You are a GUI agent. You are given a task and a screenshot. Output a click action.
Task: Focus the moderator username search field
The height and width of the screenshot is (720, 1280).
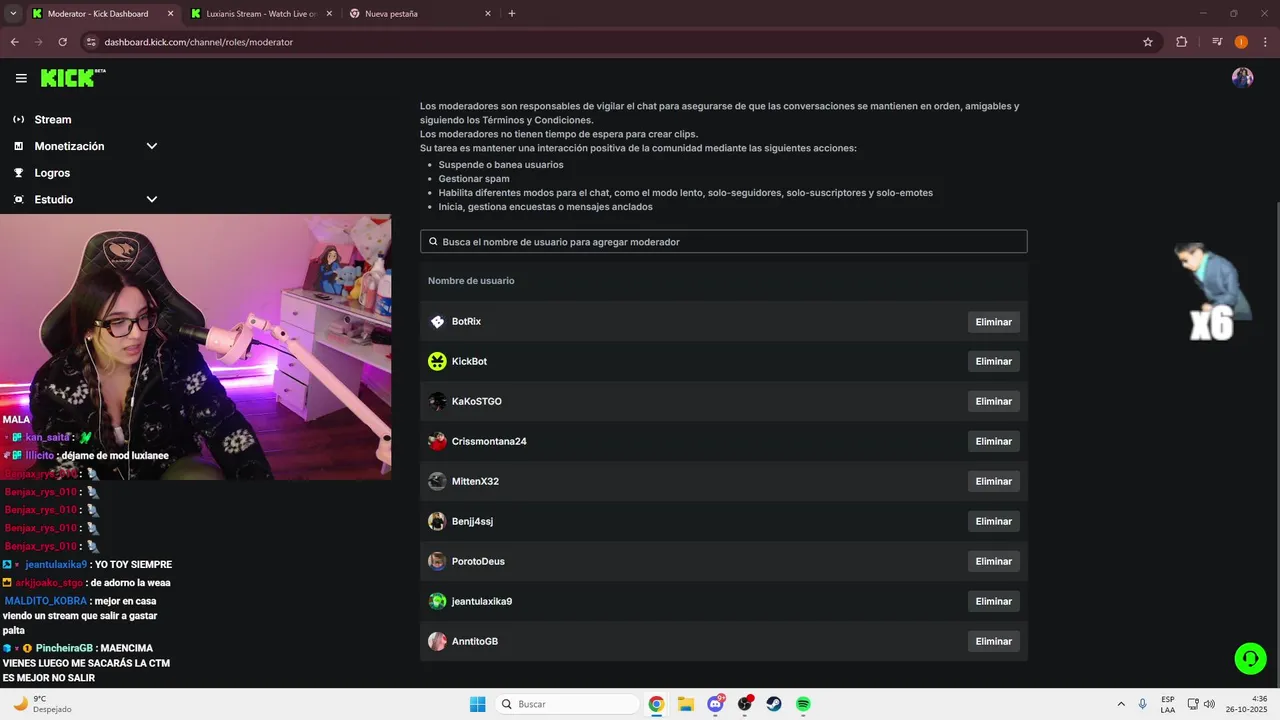click(723, 242)
